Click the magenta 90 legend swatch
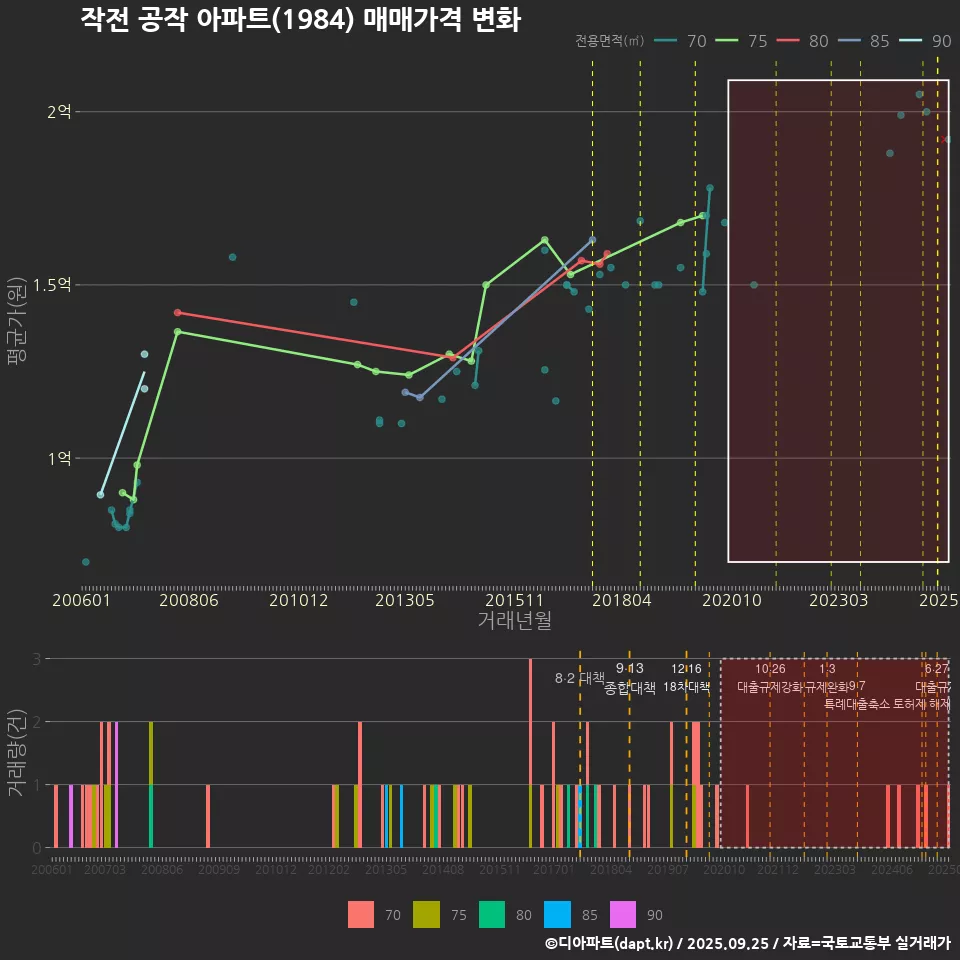The image size is (960, 960). pyautogui.click(x=622, y=914)
